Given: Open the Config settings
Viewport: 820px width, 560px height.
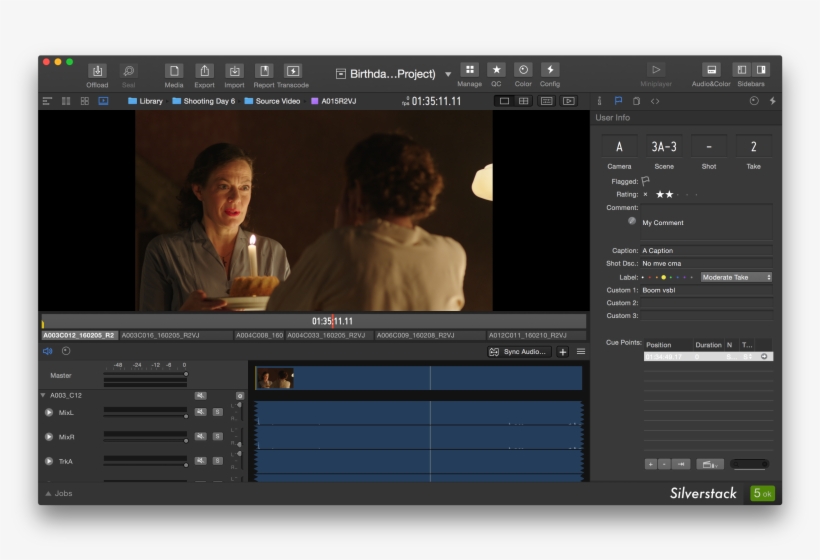Looking at the screenshot, I should click(x=550, y=70).
